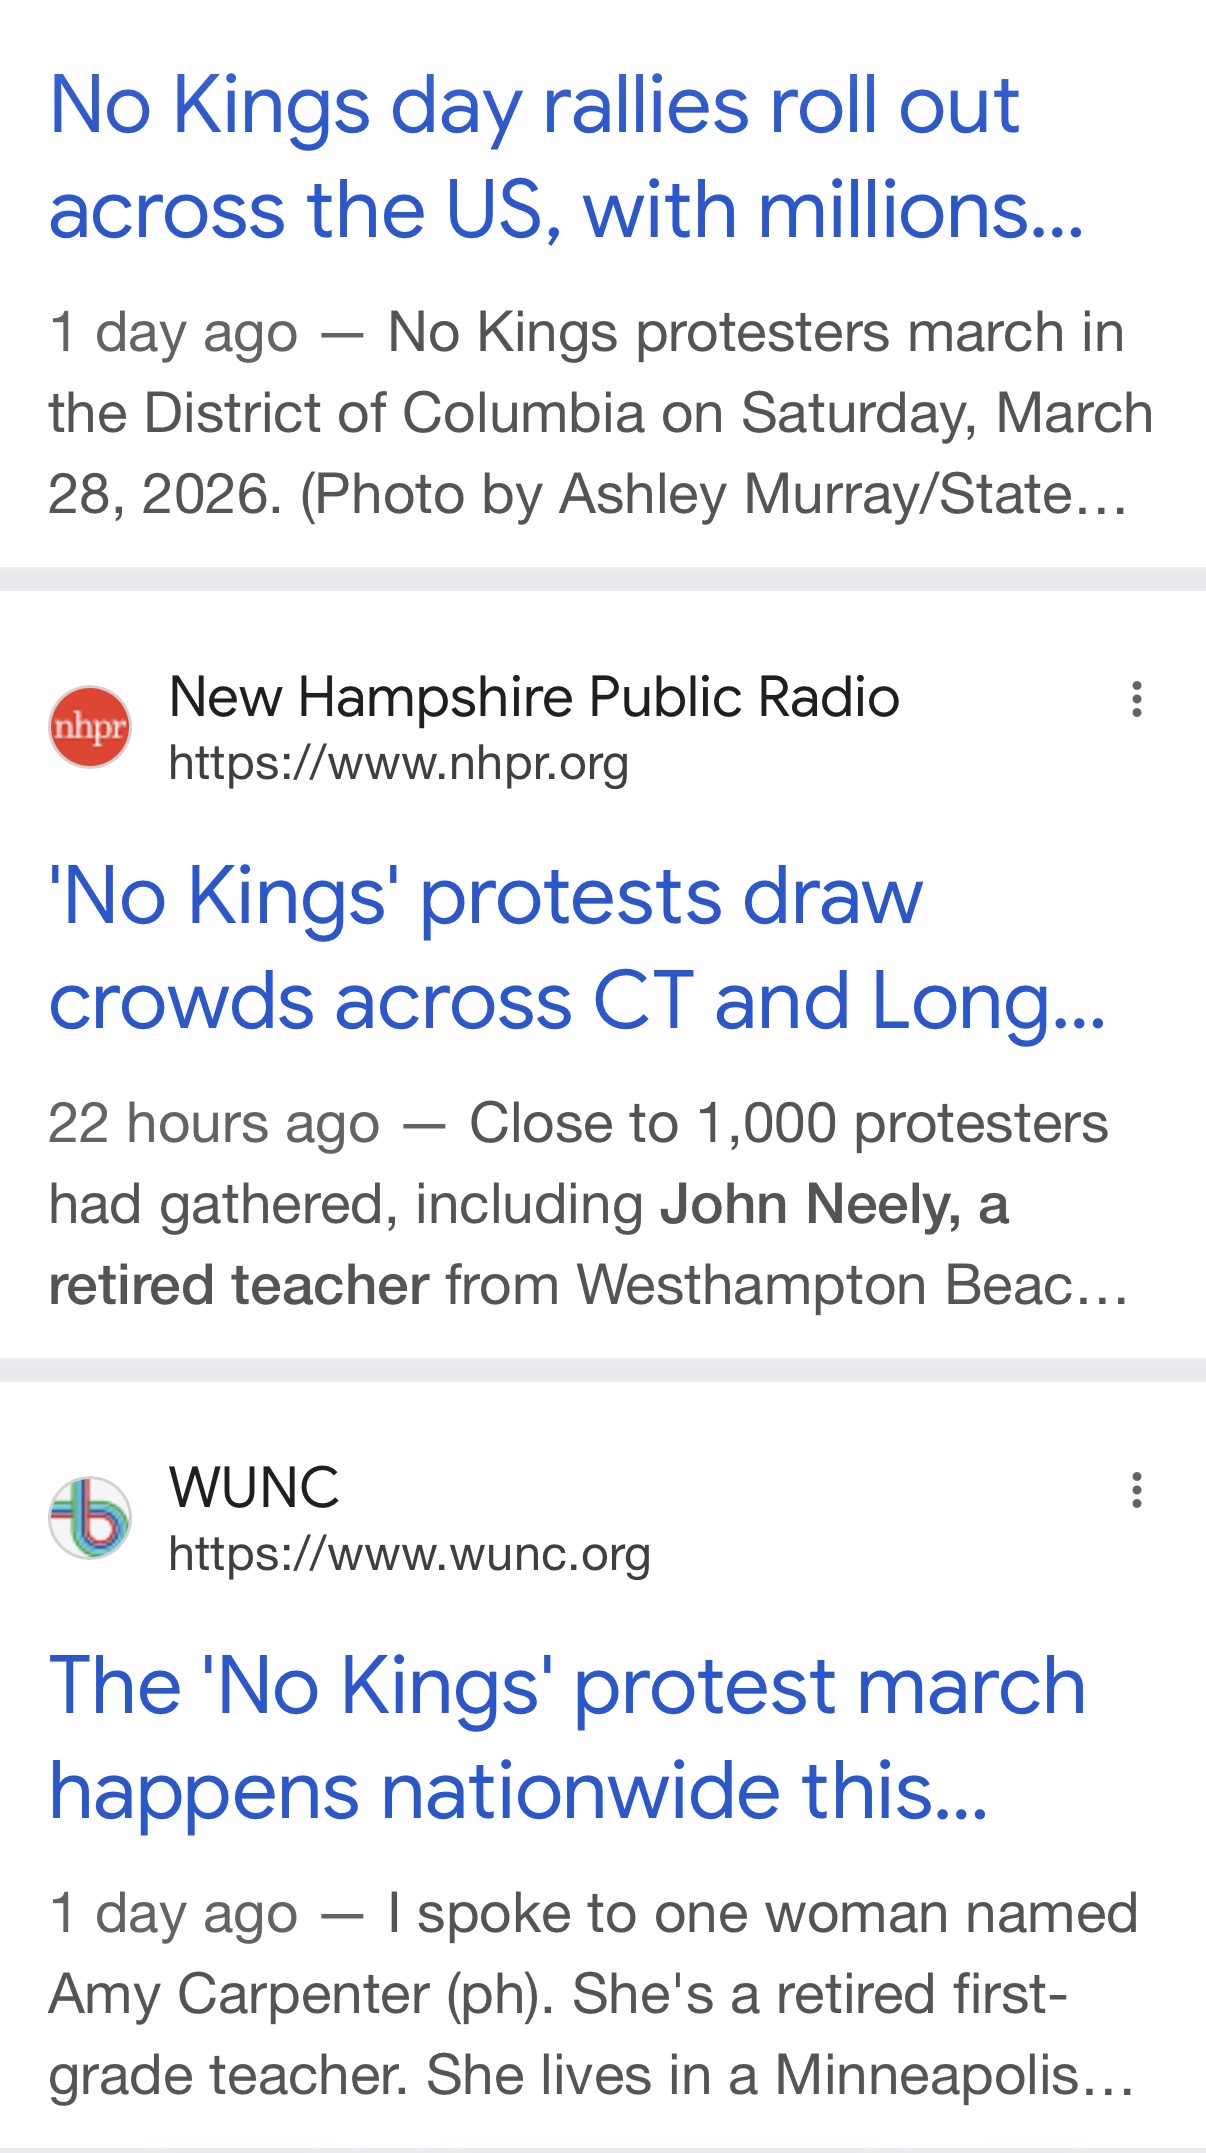This screenshot has height=2153, width=1206.
Task: Tap the '22 hours ago' timestamp
Action: (x=213, y=1123)
